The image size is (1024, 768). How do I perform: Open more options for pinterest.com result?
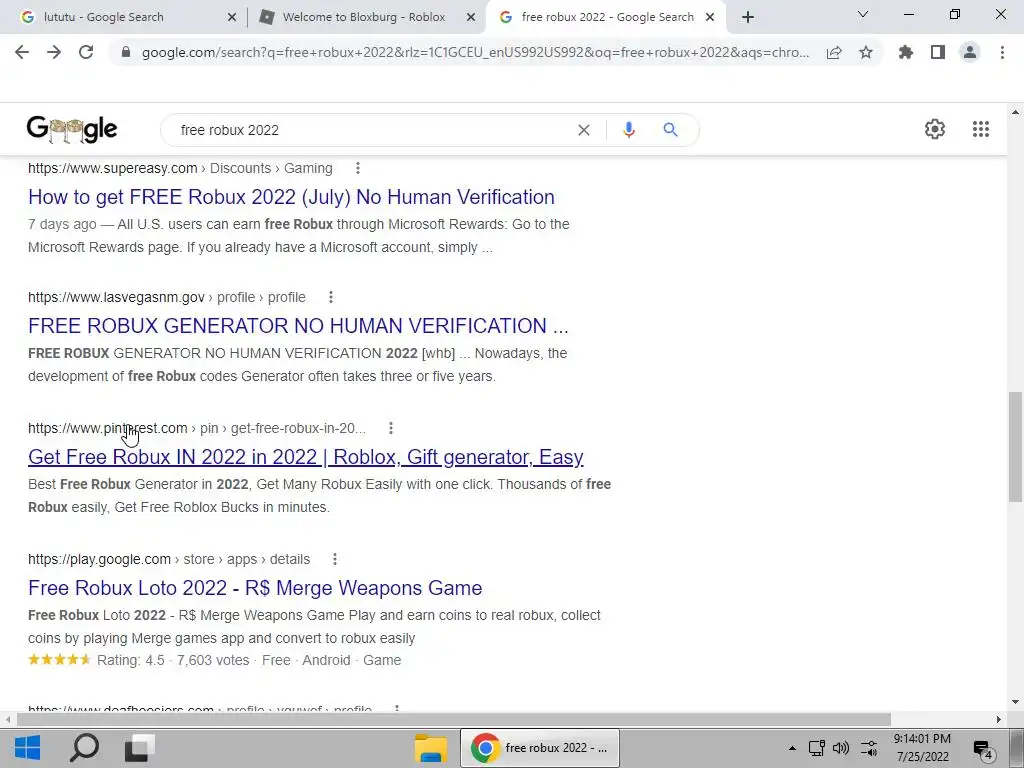[391, 428]
